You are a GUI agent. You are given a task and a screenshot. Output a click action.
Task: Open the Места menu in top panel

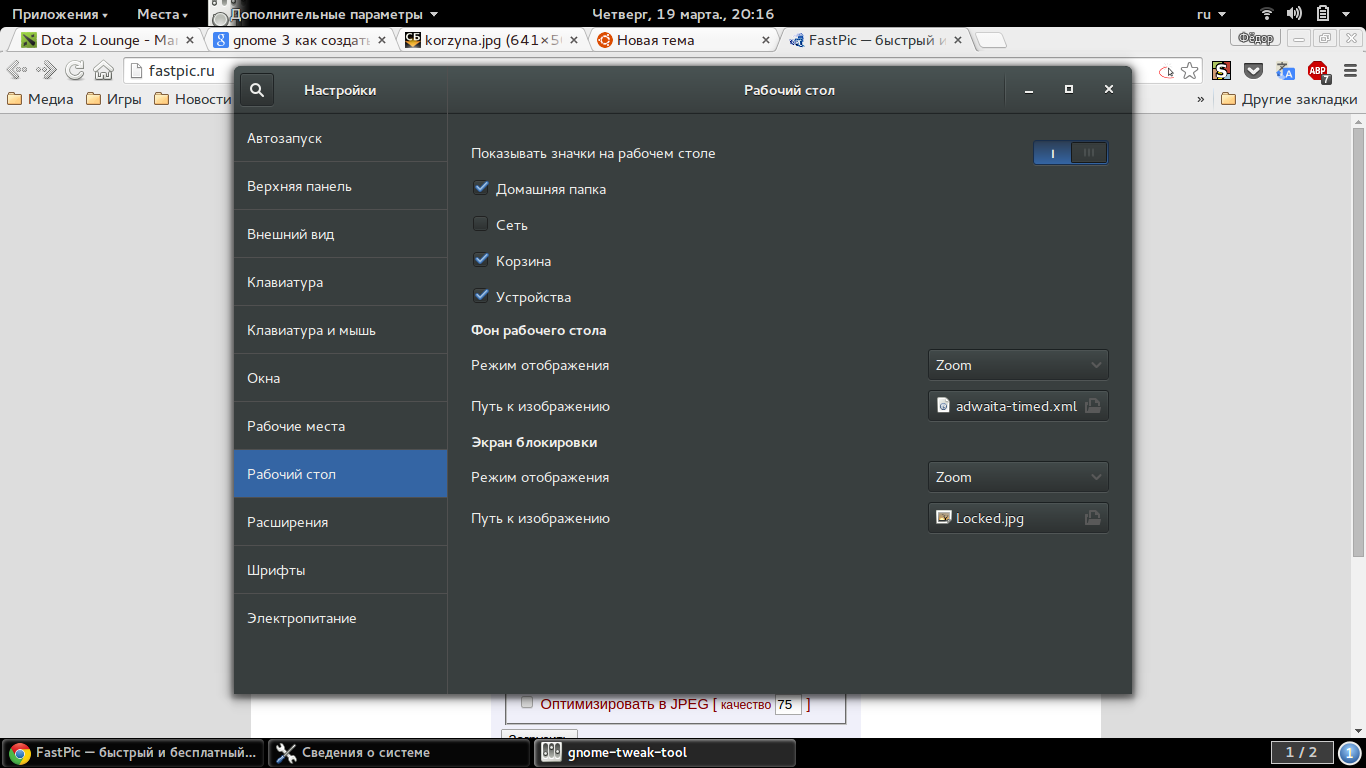click(x=162, y=14)
